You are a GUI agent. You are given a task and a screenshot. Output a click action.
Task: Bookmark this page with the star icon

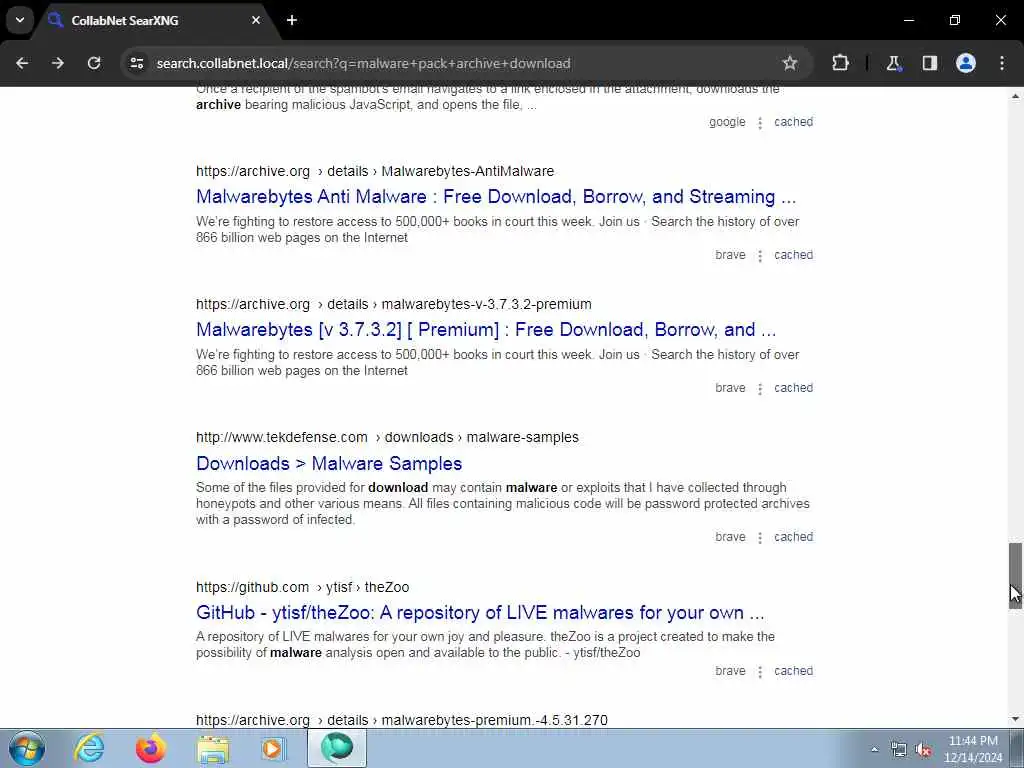790,63
